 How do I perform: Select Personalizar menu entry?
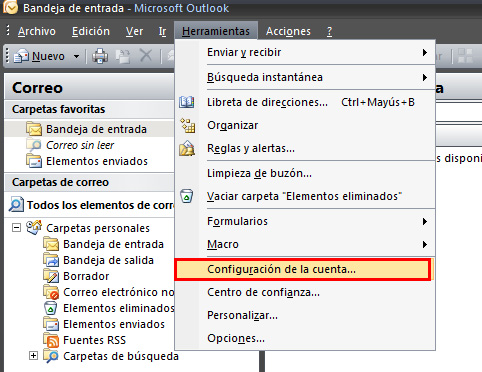click(x=305, y=315)
